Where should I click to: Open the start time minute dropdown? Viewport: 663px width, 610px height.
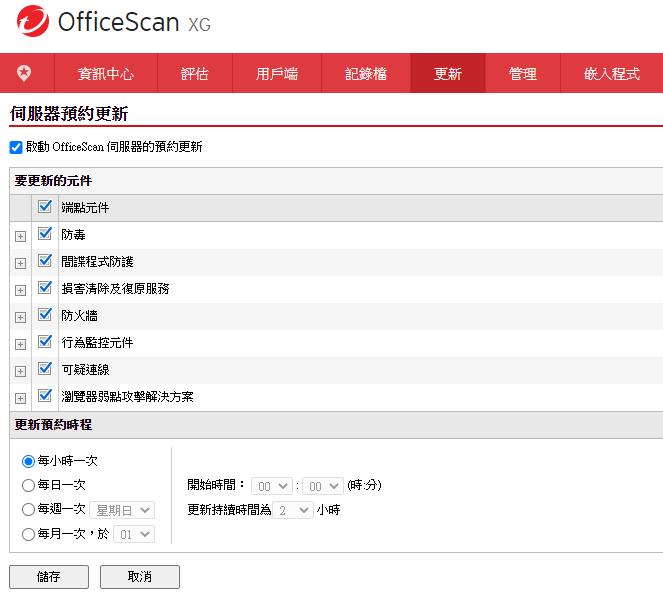pyautogui.click(x=323, y=486)
